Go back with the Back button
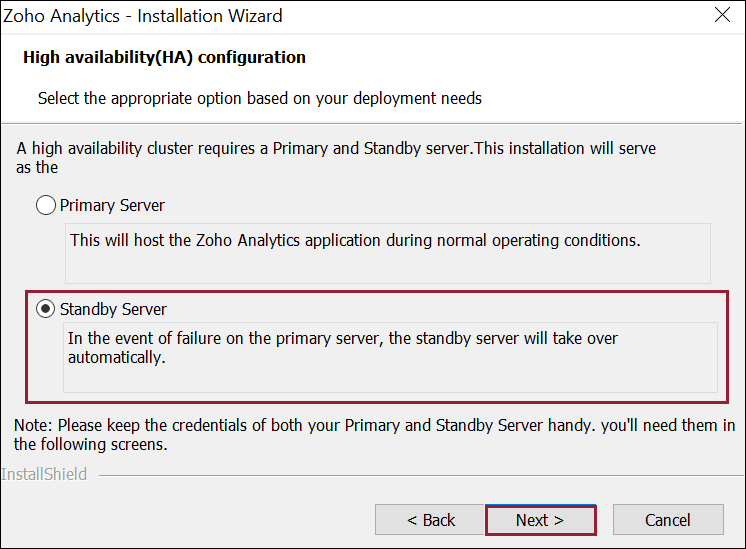Image resolution: width=746 pixels, height=549 pixels. 431,520
